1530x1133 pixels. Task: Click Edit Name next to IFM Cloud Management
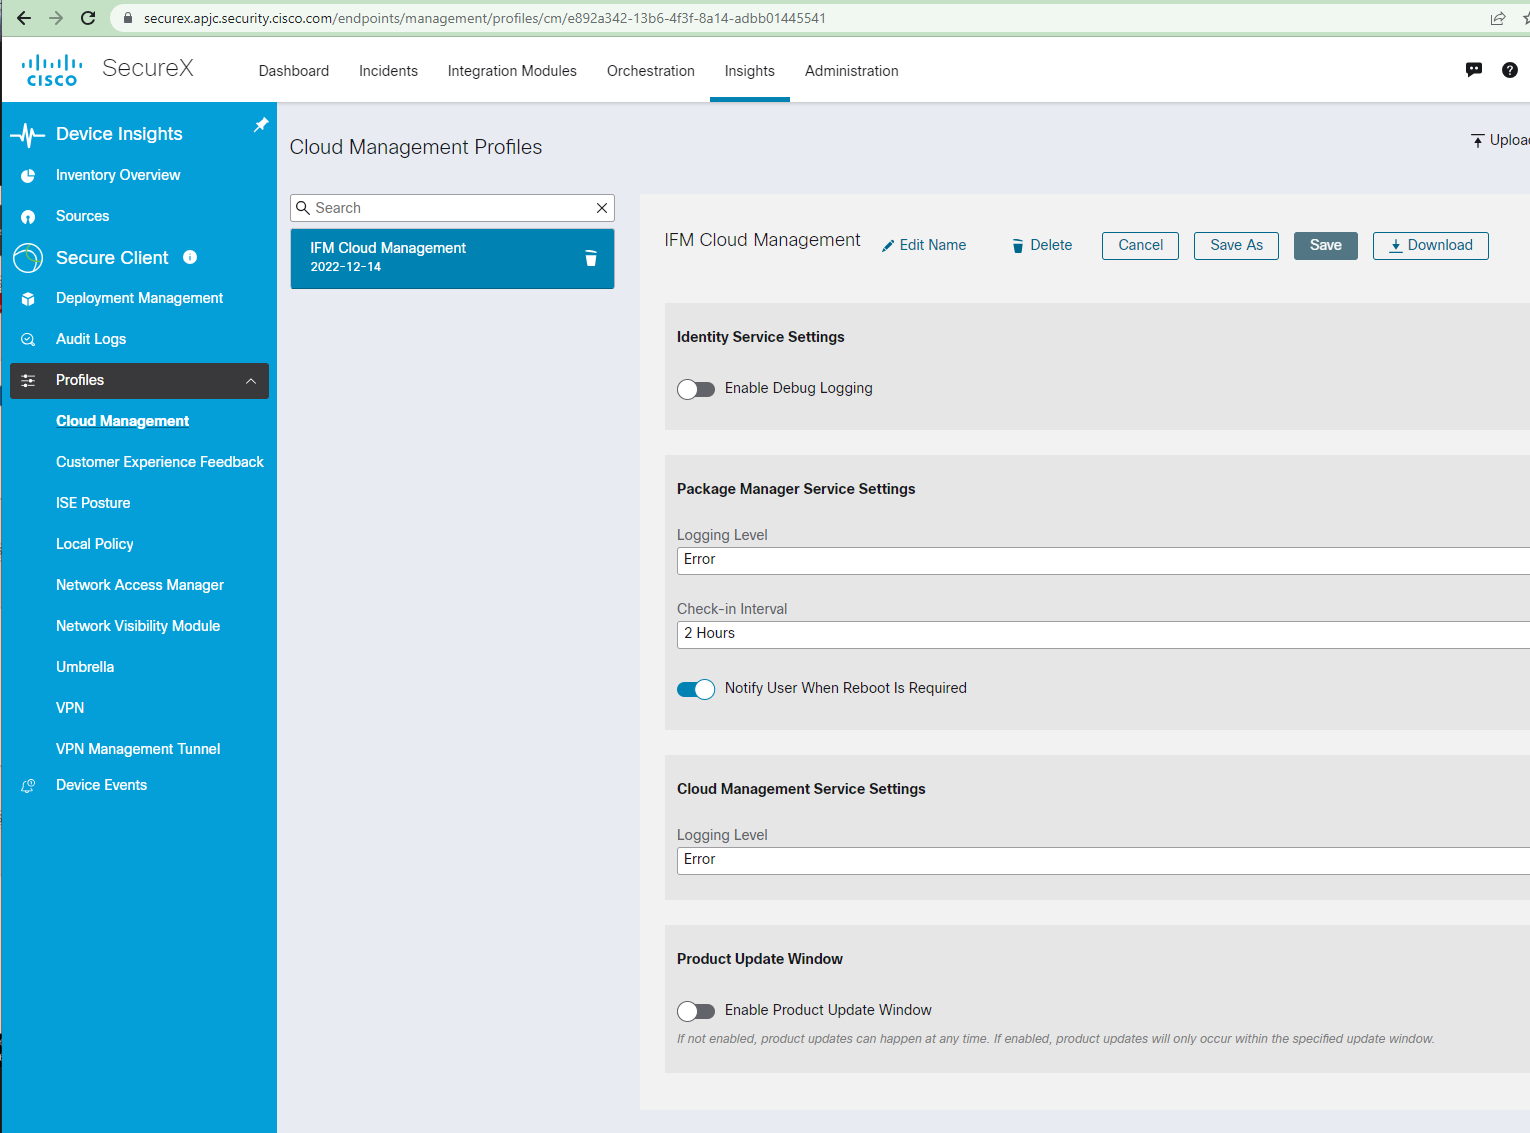(x=923, y=245)
